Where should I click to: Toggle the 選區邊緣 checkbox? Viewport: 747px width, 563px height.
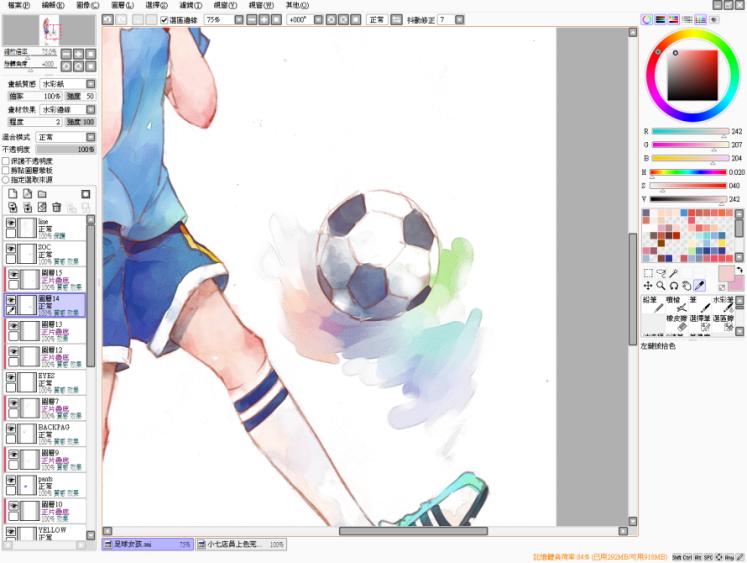pyautogui.click(x=165, y=19)
